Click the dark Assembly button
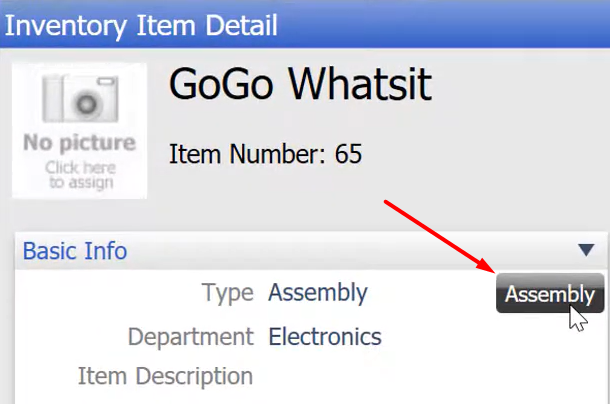 coord(550,293)
